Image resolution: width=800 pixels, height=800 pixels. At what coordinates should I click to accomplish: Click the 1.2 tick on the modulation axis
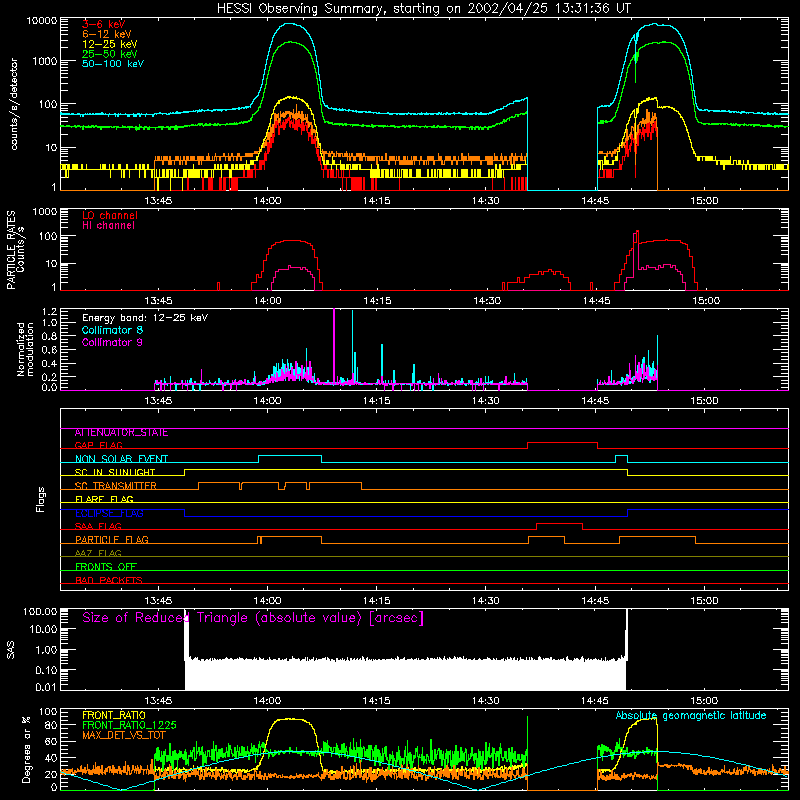pyautogui.click(x=50, y=312)
